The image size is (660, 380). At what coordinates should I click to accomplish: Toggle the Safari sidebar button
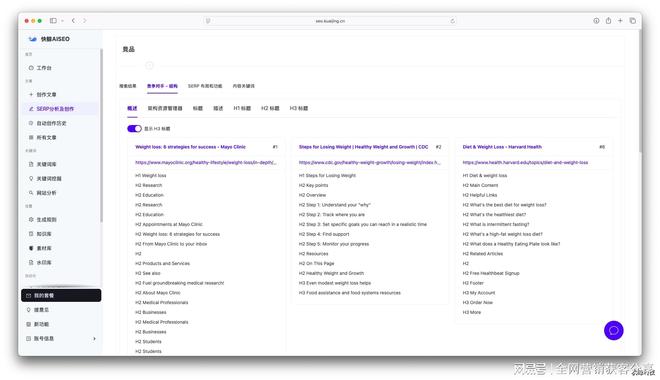(53, 21)
